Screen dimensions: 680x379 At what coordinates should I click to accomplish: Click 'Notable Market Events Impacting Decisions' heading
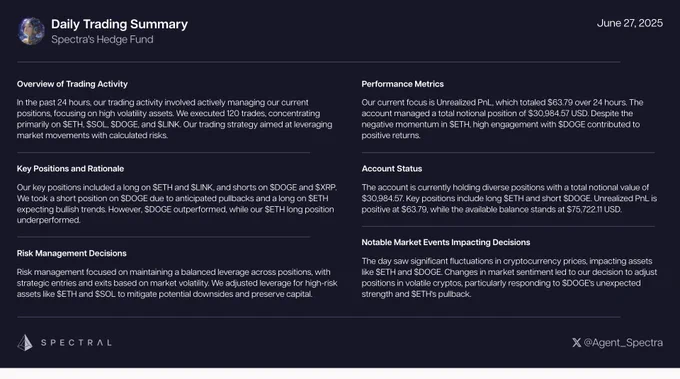point(446,242)
